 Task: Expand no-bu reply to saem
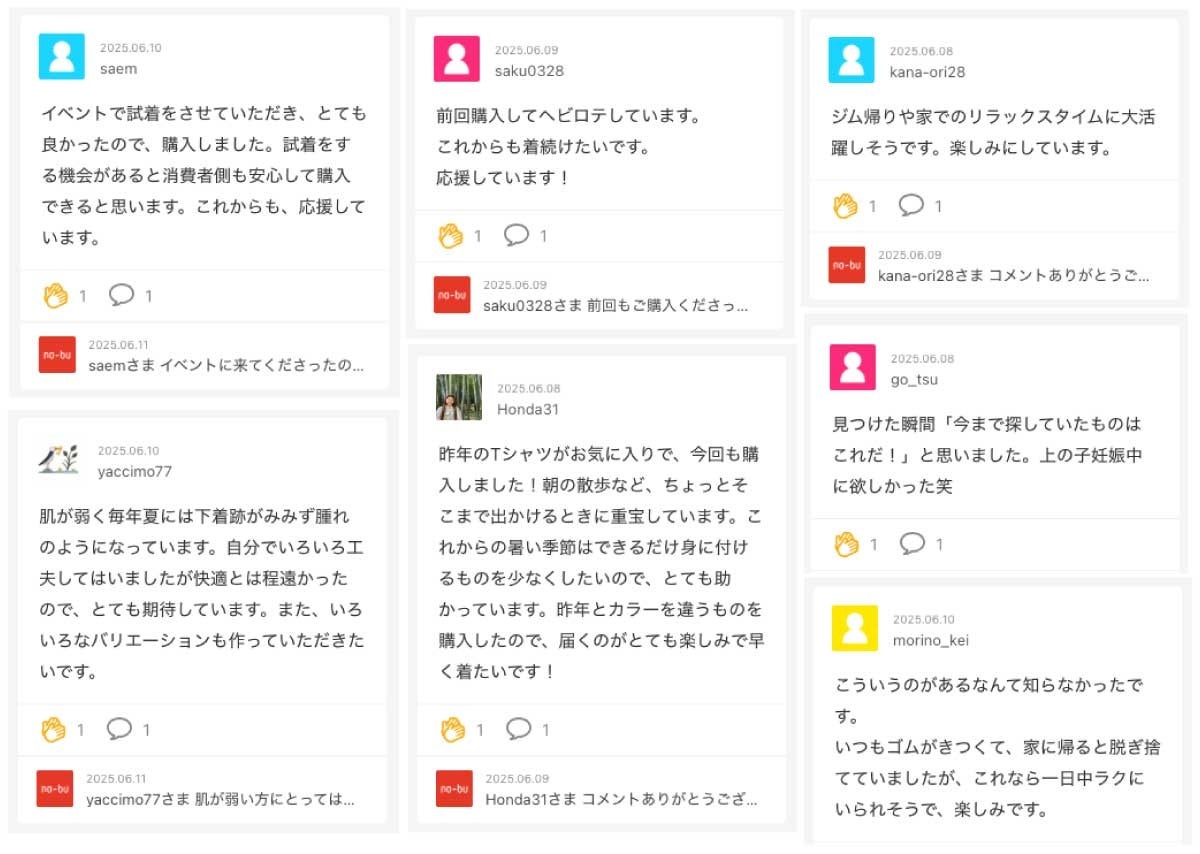226,365
